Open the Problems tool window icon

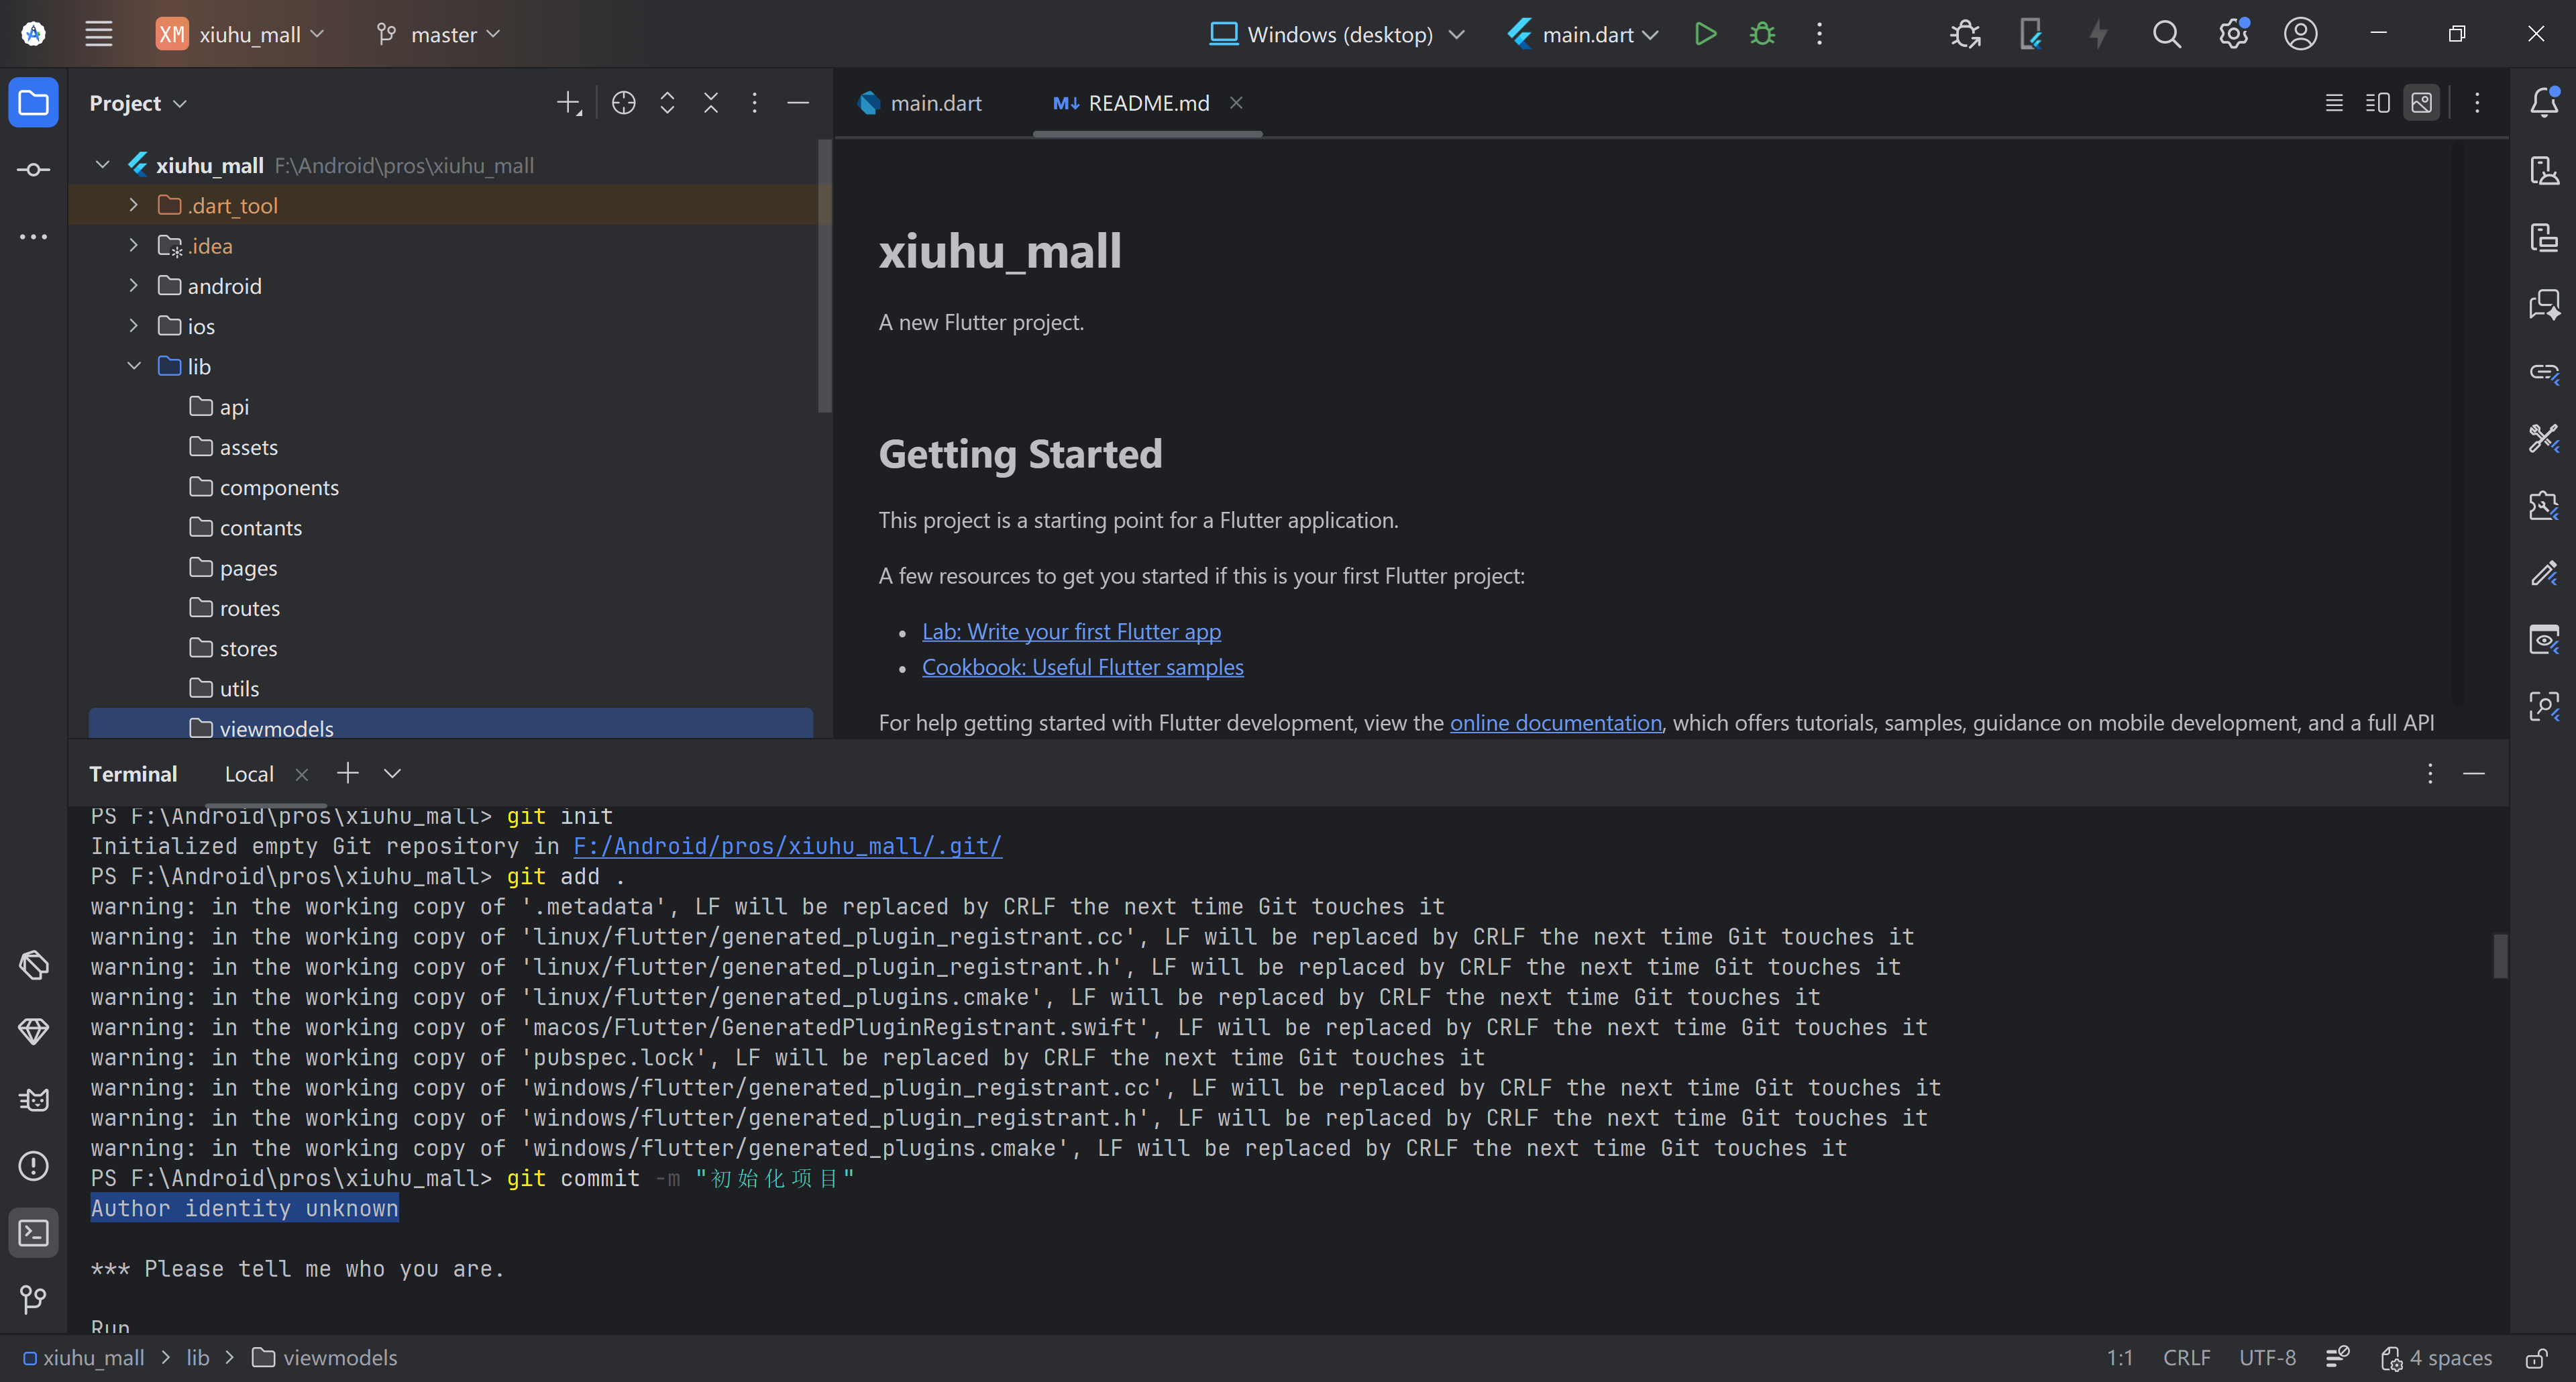pyautogui.click(x=33, y=1166)
